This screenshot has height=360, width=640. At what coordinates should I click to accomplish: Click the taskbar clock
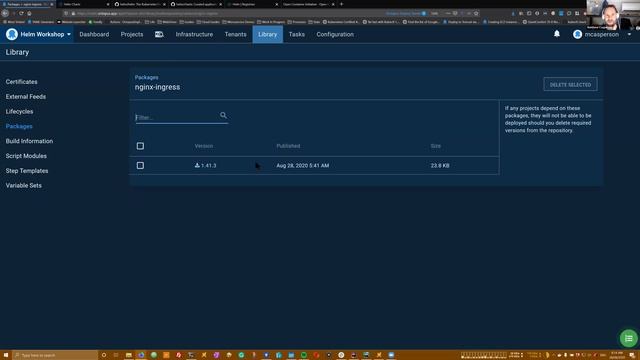pyautogui.click(x=617, y=355)
